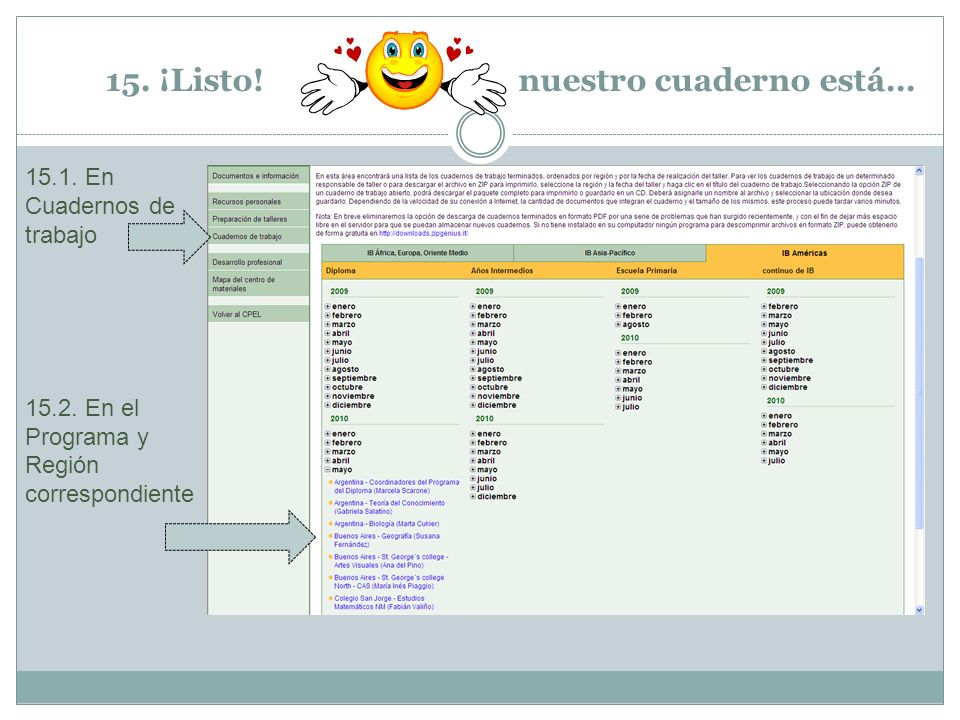Expand septiembre 2009 under continuo de IB

click(x=763, y=360)
